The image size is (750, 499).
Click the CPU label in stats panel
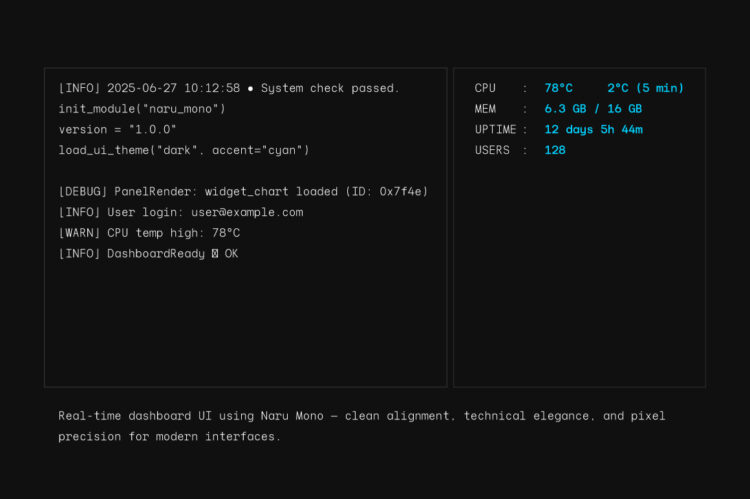[x=485, y=88]
